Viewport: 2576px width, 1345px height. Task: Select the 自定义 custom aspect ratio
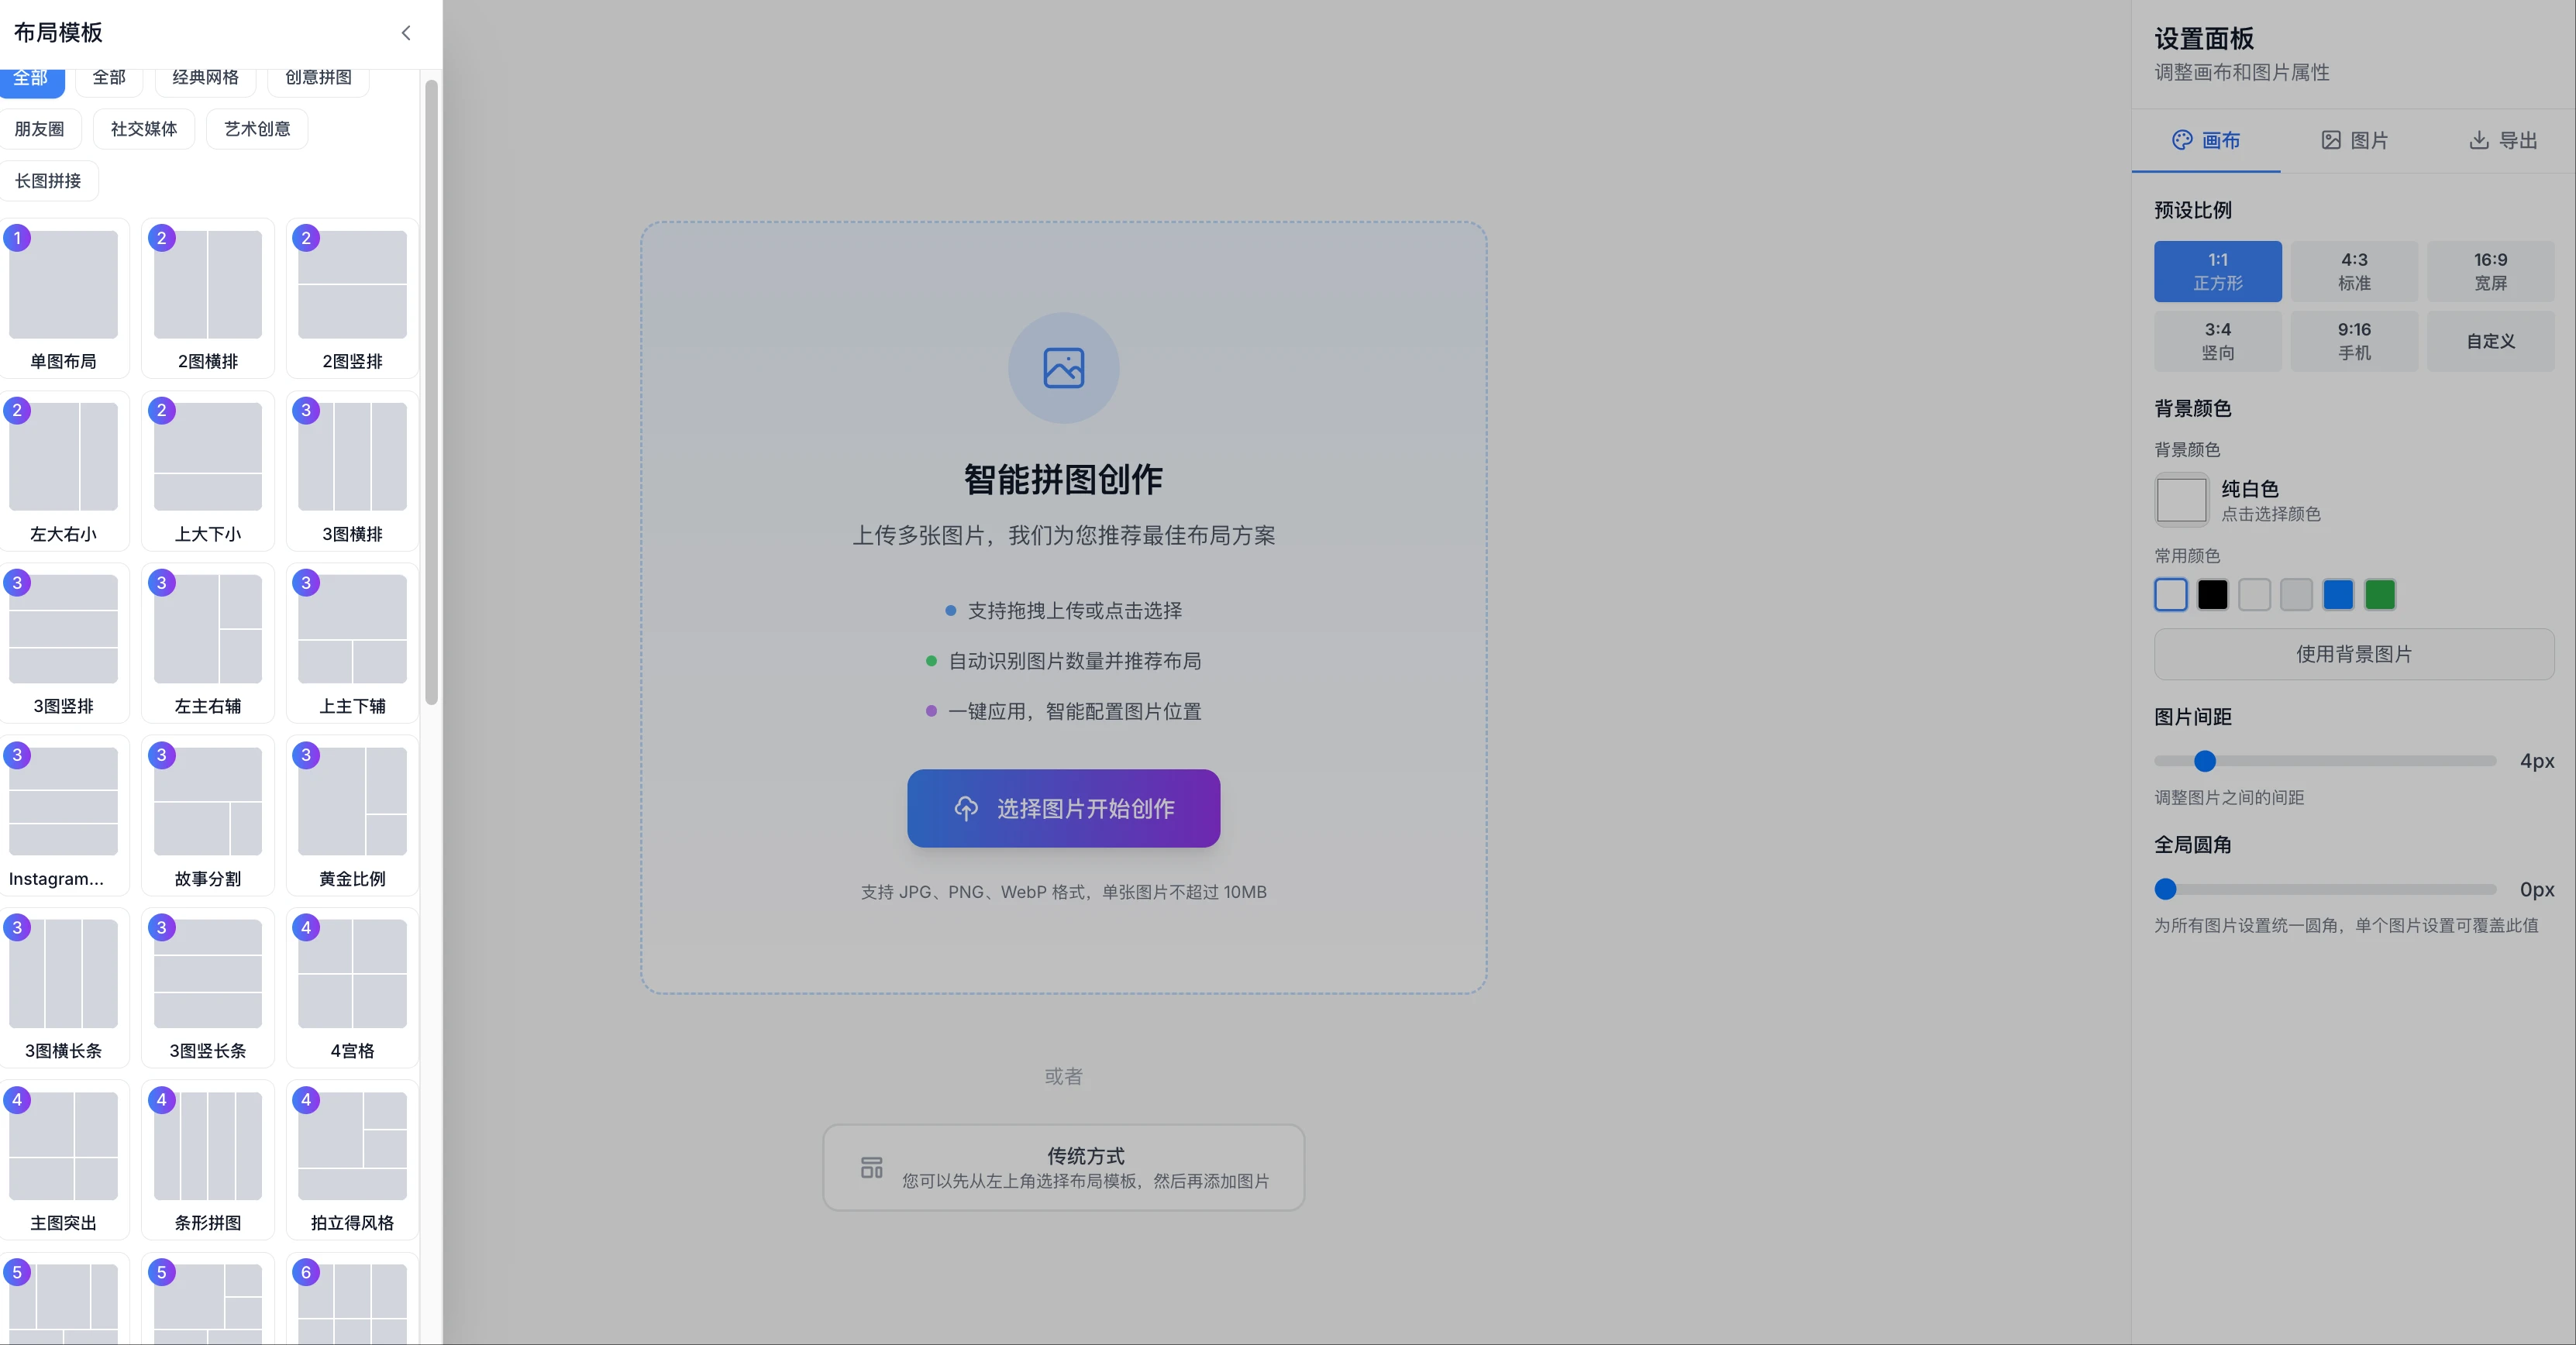pyautogui.click(x=2490, y=340)
